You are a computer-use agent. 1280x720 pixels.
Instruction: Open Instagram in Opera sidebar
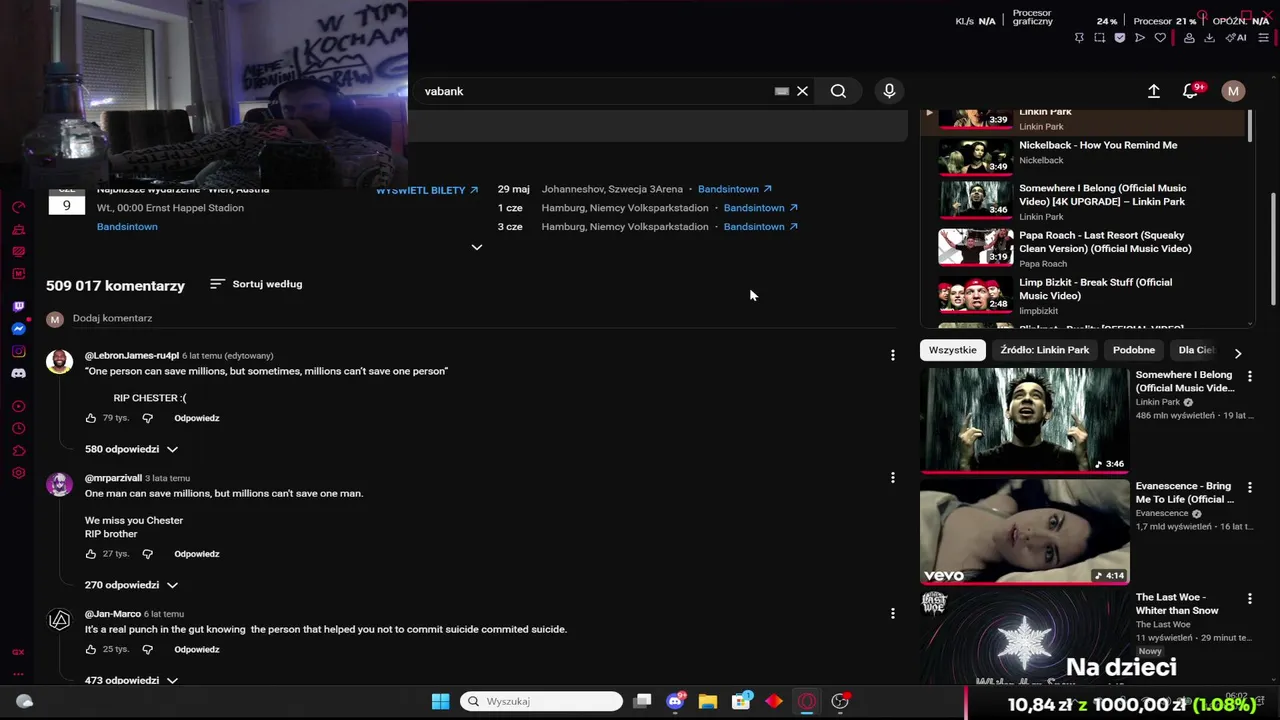(x=18, y=351)
